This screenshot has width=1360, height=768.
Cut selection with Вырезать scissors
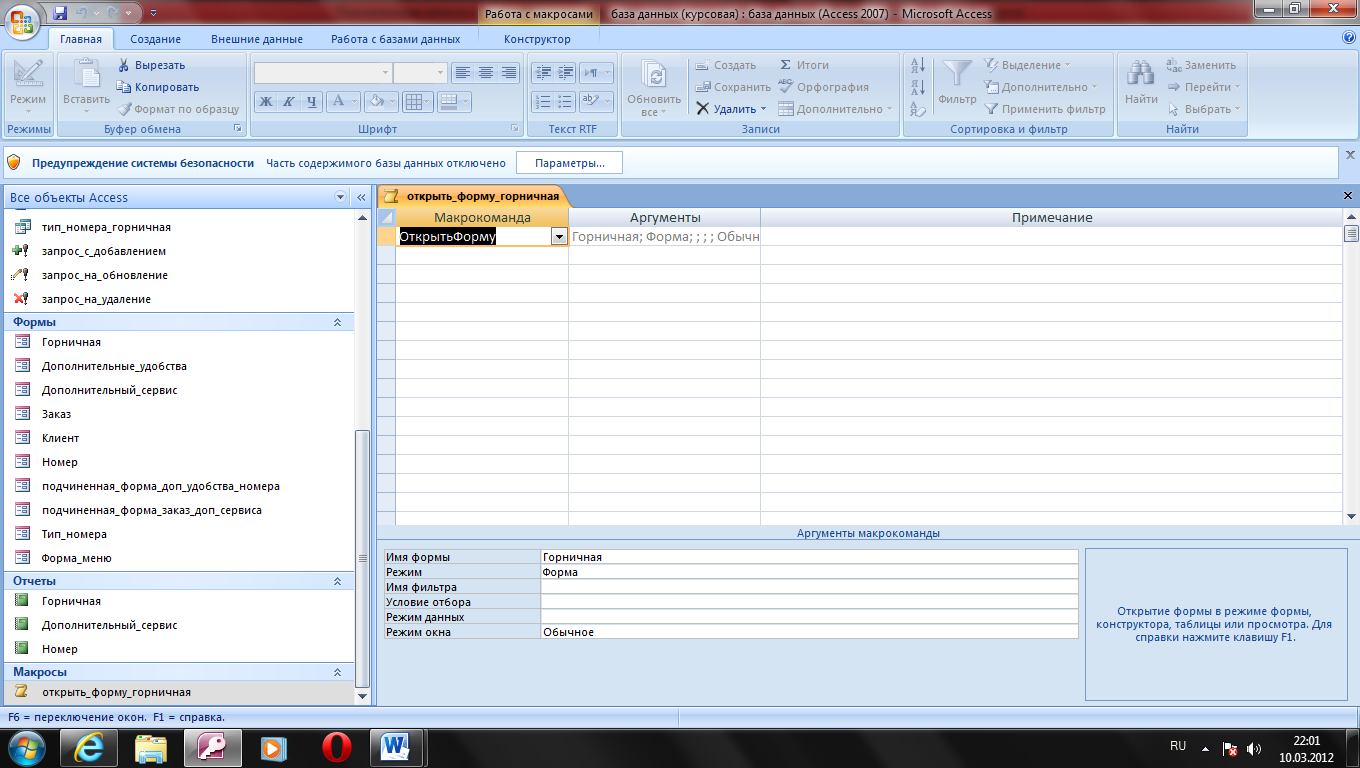152,65
